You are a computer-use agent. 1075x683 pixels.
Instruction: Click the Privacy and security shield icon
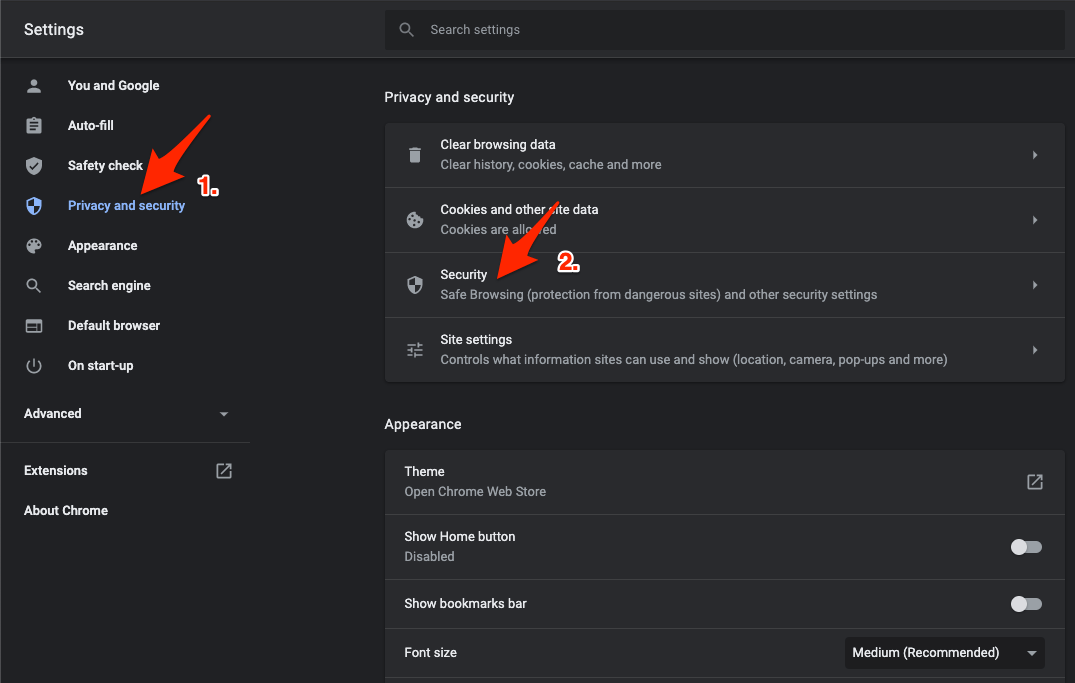34,205
